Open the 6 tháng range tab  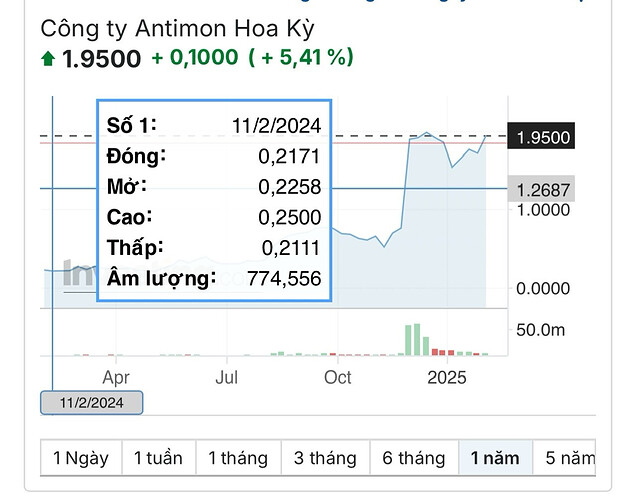pyautogui.click(x=414, y=458)
